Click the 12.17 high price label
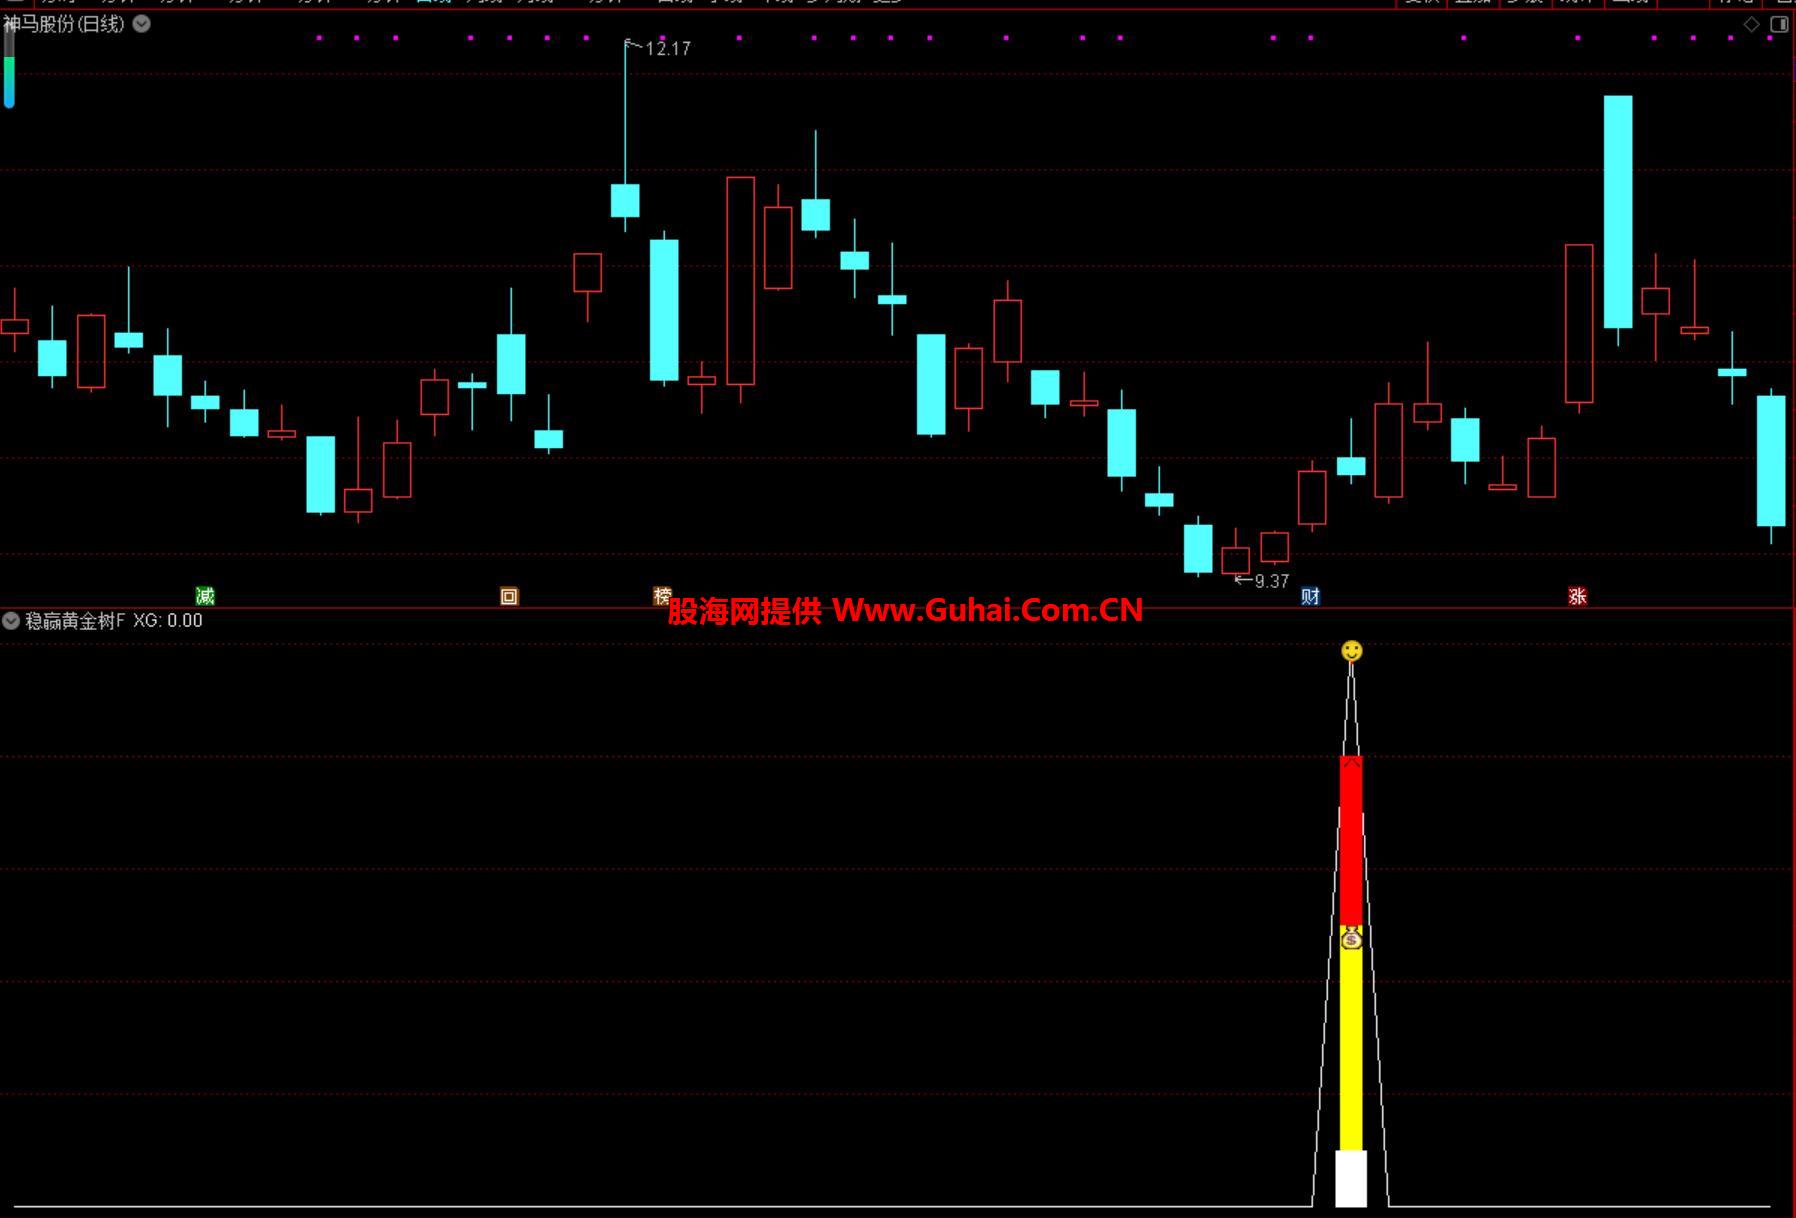This screenshot has height=1218, width=1796. coord(667,49)
